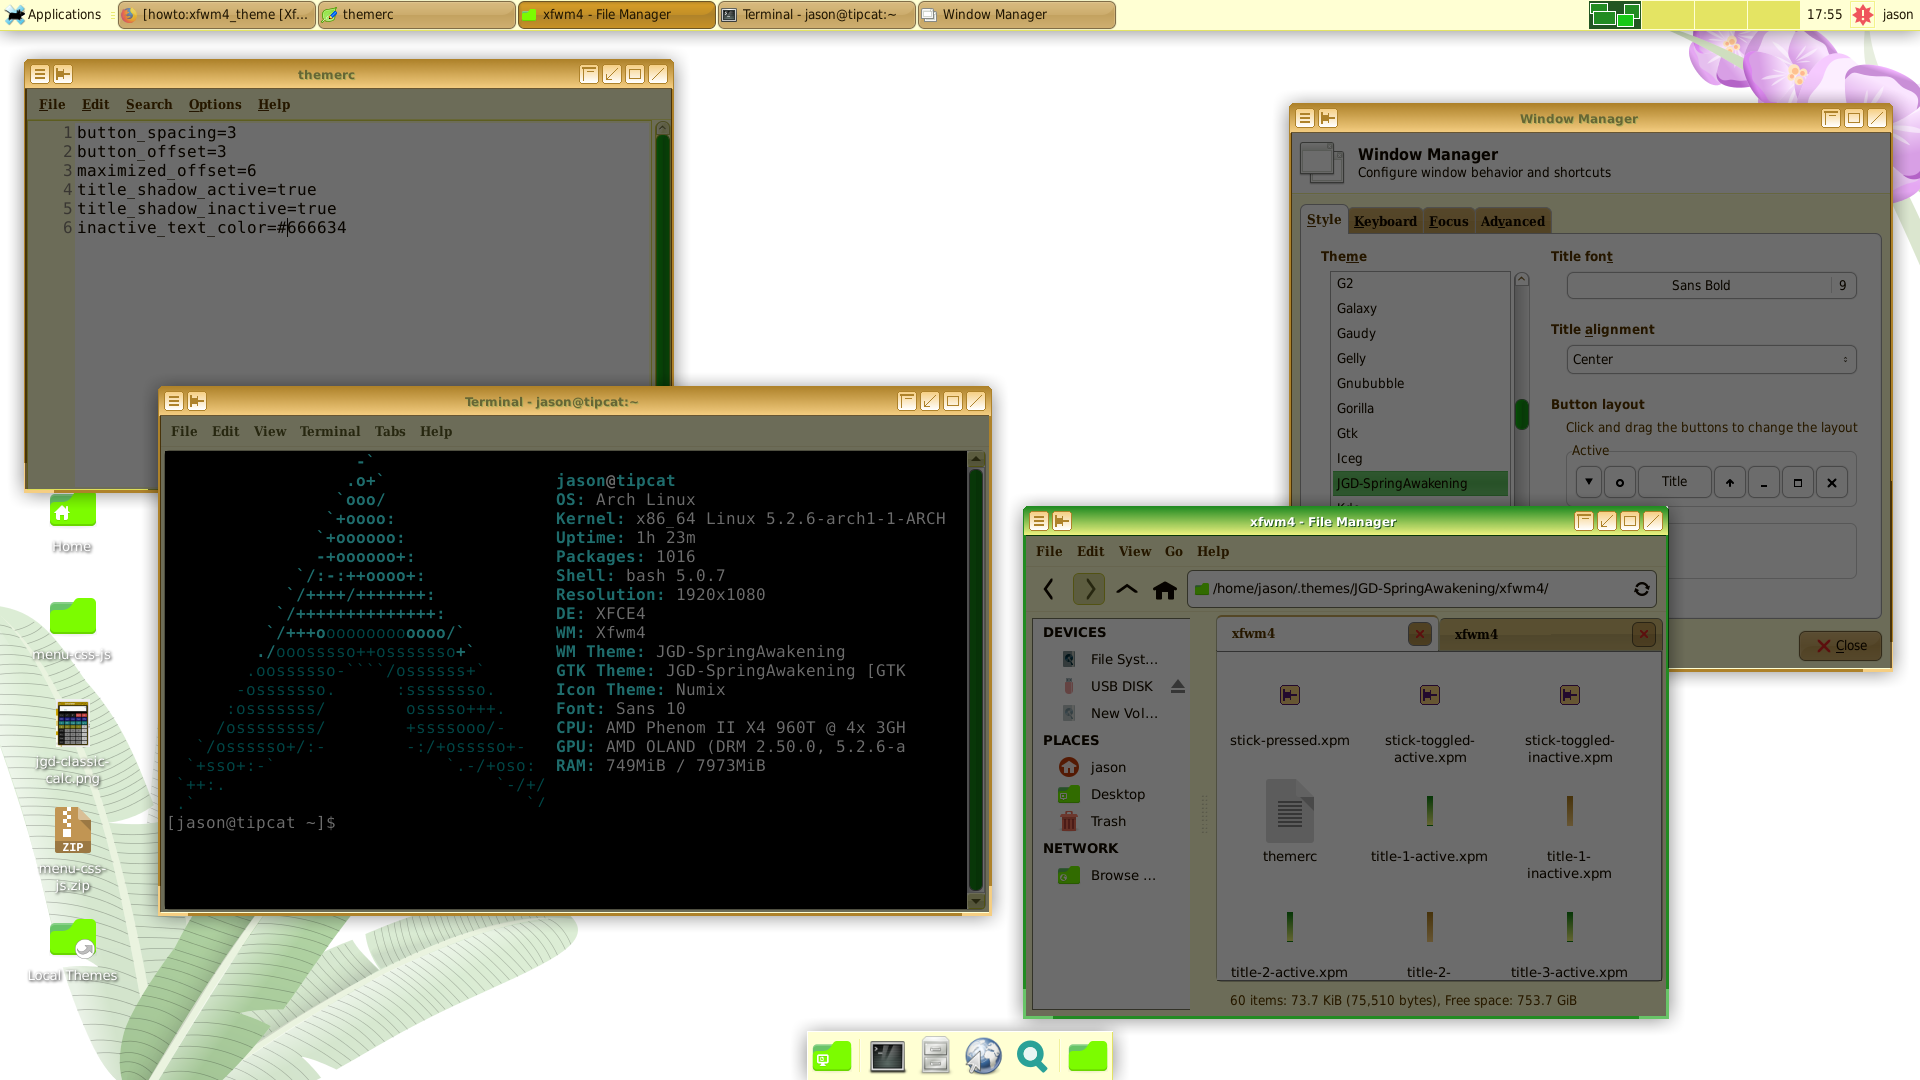This screenshot has width=1920, height=1080.
Task: Open themerc window menu button
Action: coord(40,74)
